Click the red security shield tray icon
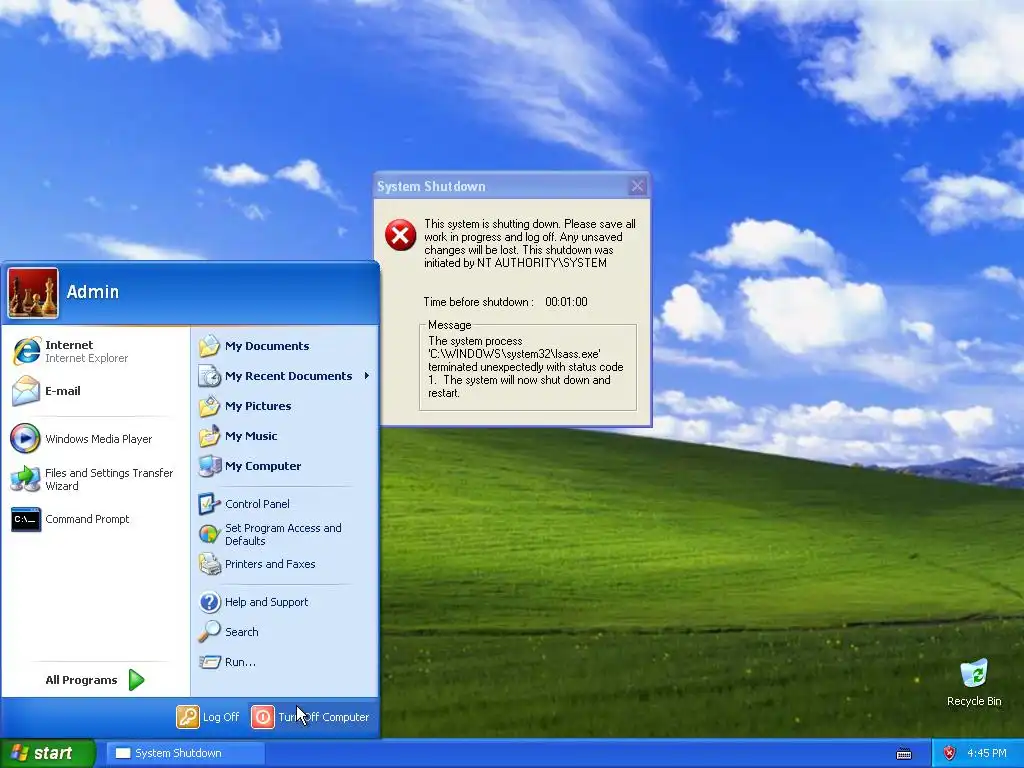This screenshot has height=768, width=1024. tap(950, 753)
